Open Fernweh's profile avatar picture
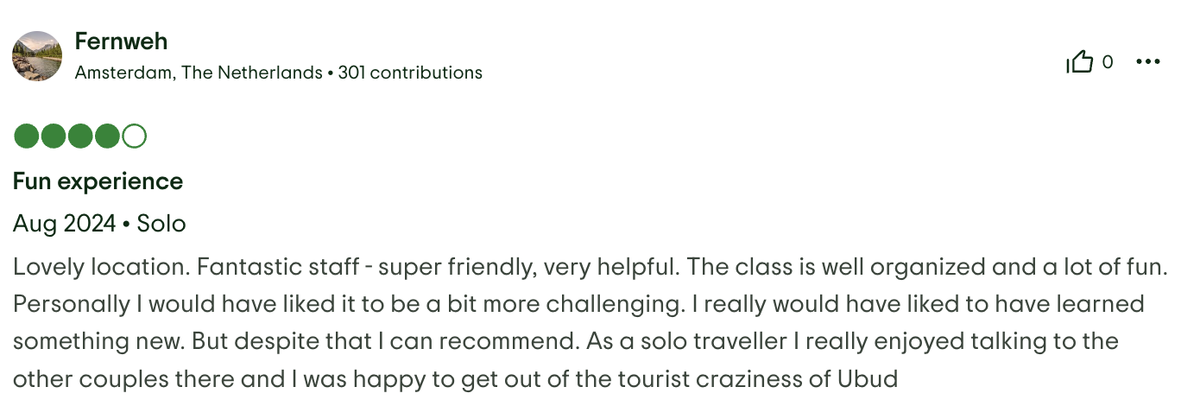This screenshot has width=1200, height=406. (37, 56)
